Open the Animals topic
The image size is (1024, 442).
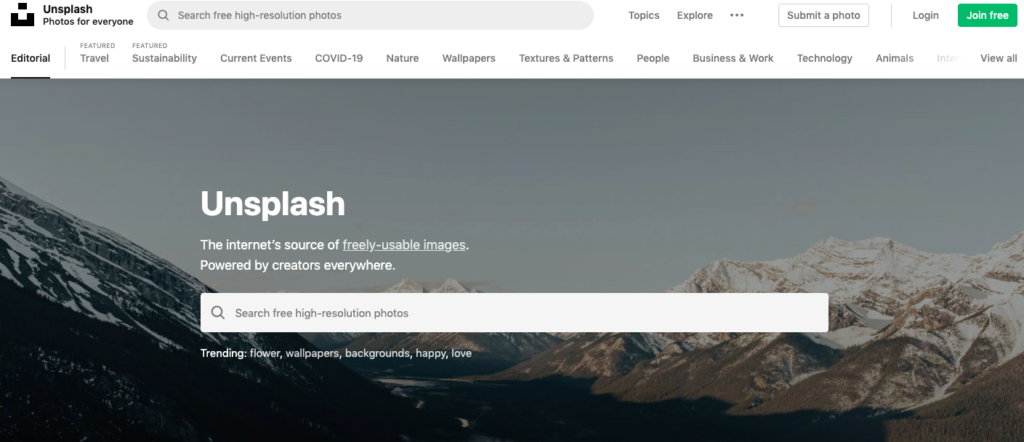895,58
